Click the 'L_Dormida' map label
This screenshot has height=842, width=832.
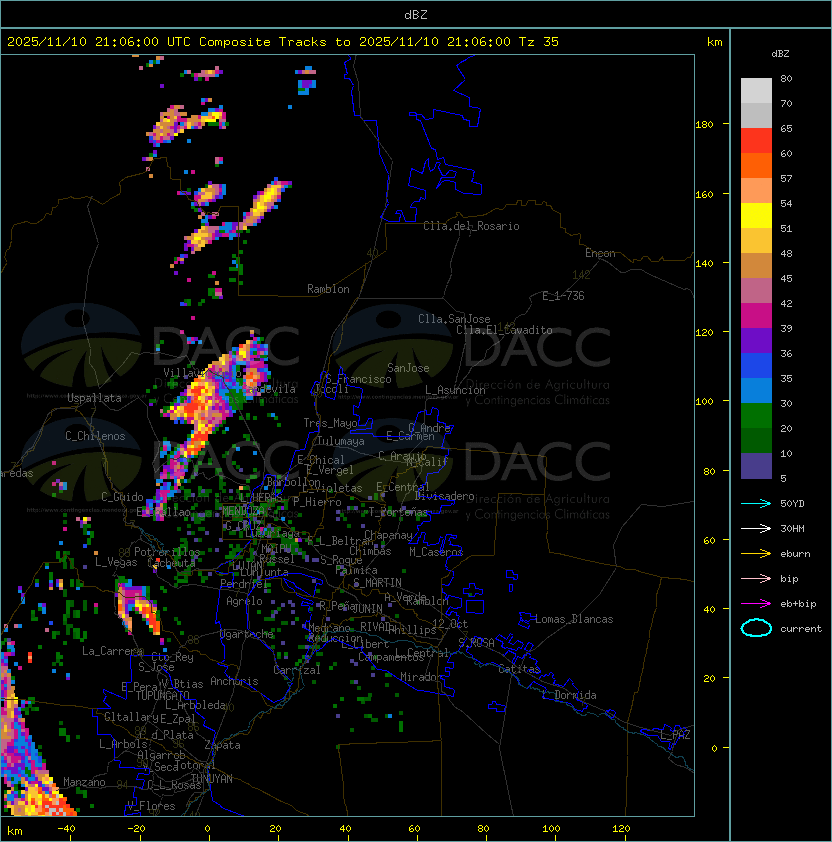[569, 695]
